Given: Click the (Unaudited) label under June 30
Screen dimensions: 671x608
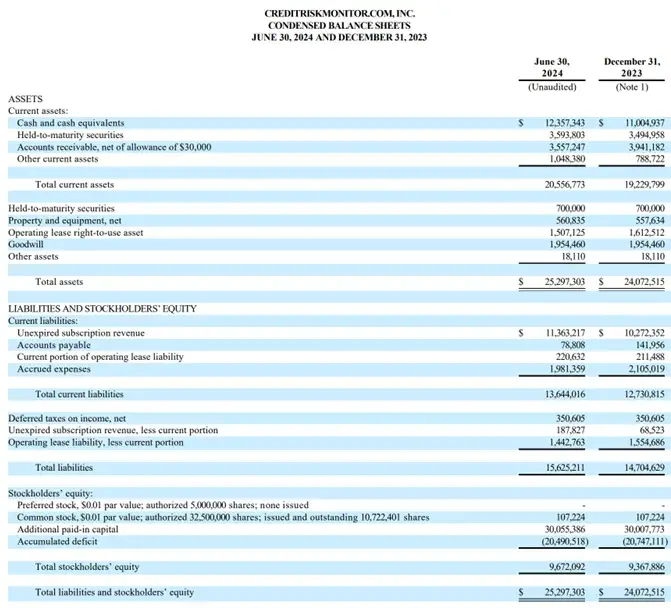Looking at the screenshot, I should point(551,88).
